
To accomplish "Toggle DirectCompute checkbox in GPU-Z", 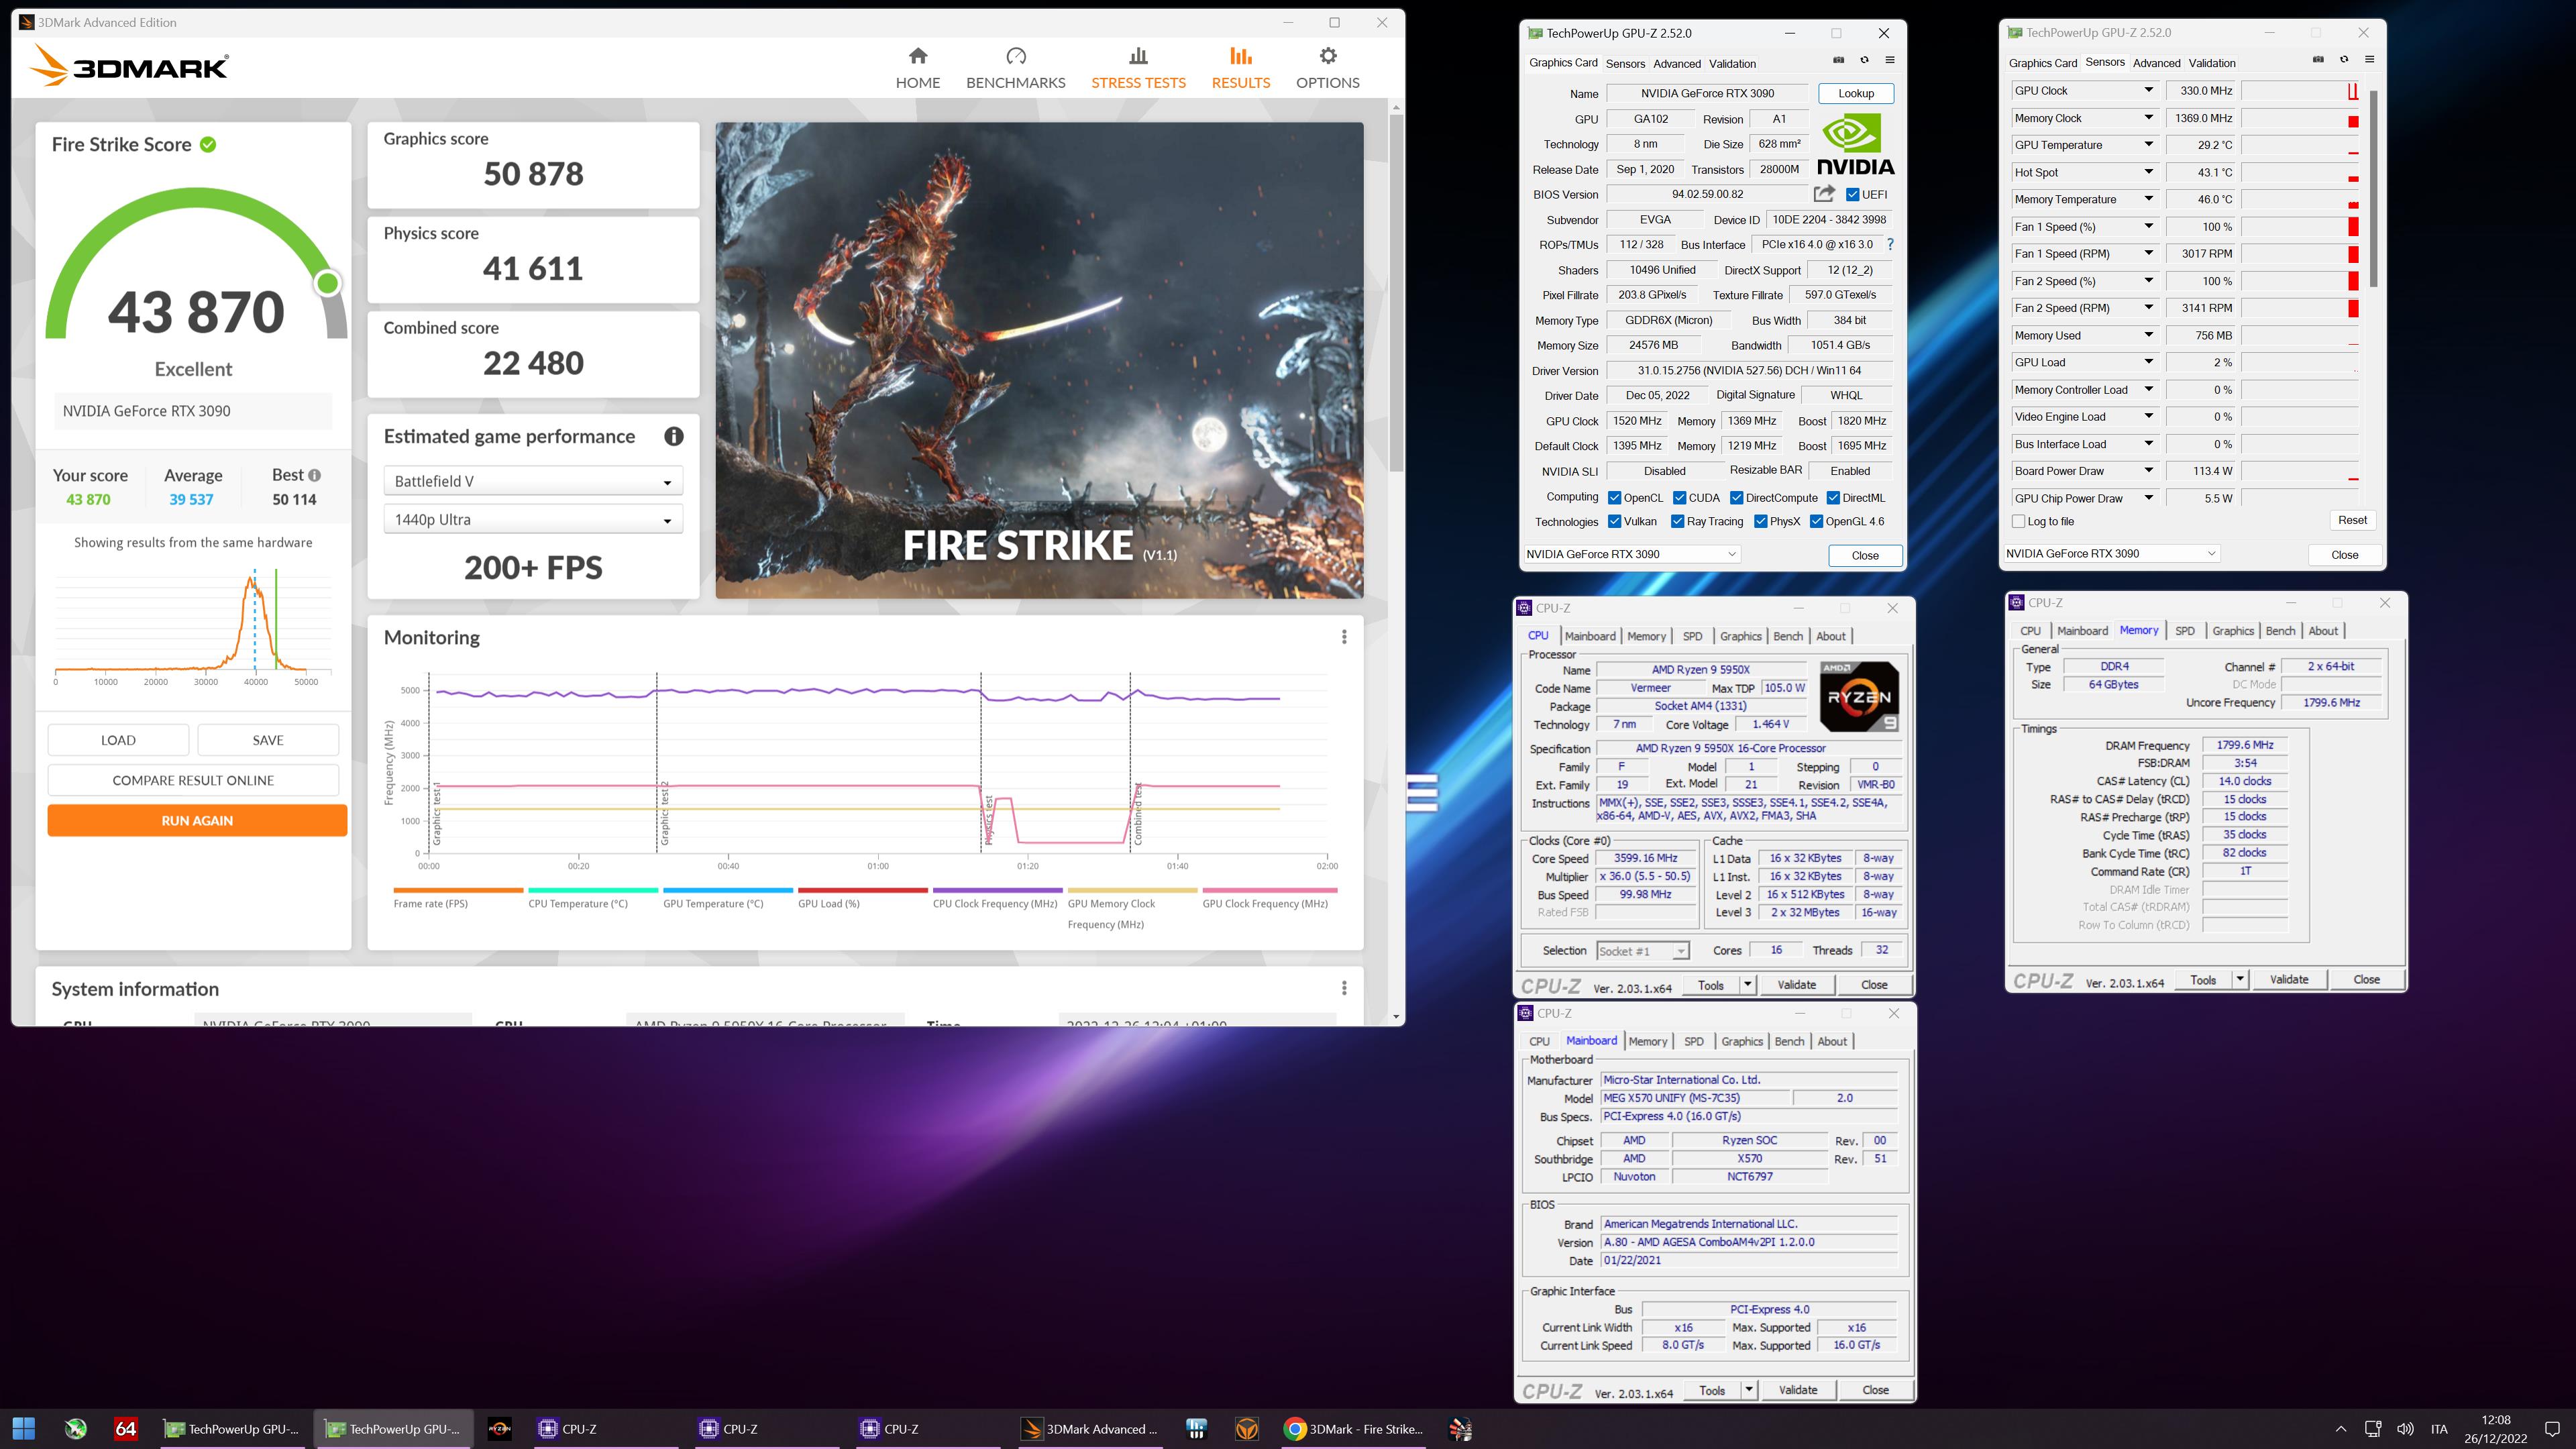I will click(x=1736, y=498).
